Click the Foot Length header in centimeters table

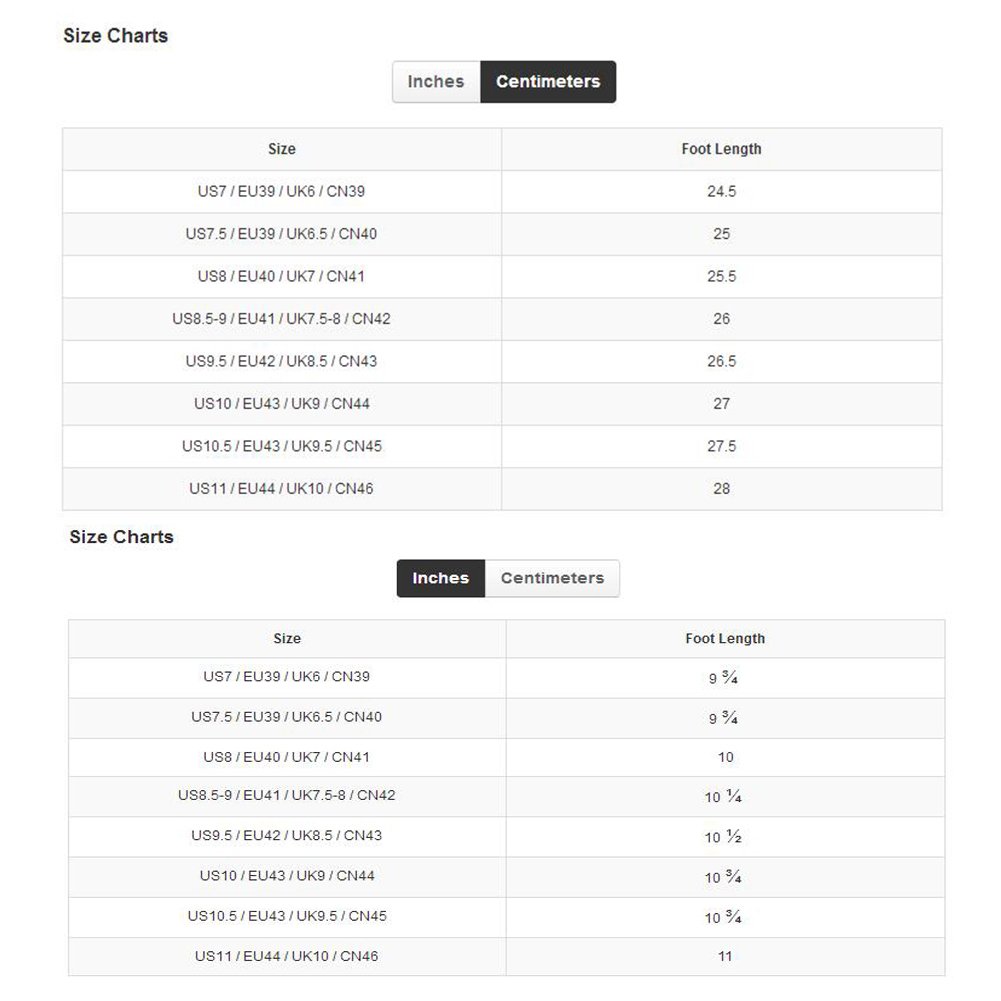(721, 149)
